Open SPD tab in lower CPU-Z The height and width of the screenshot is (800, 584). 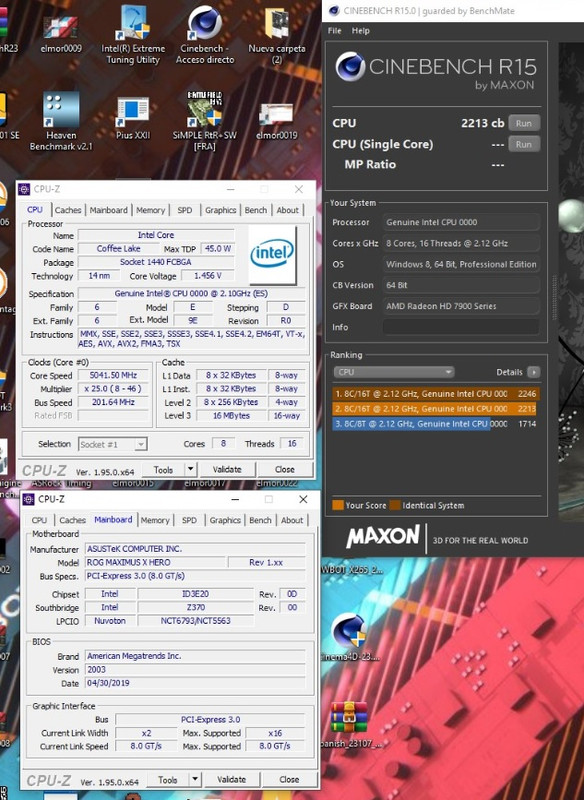(189, 520)
